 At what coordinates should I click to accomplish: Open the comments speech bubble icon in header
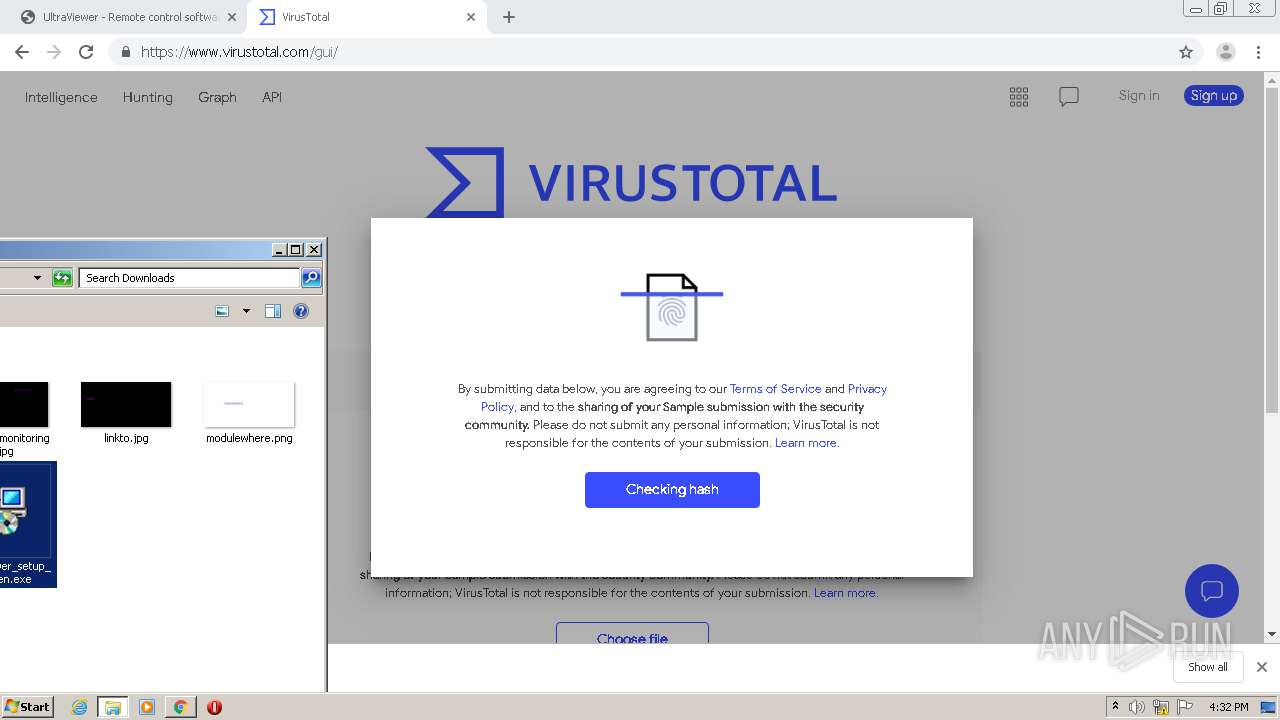(1069, 97)
